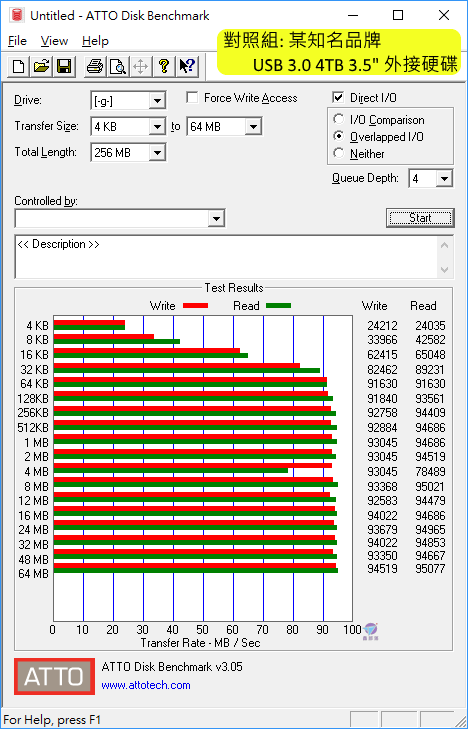Open the Help menu
The image size is (468, 729).
pyautogui.click(x=95, y=41)
